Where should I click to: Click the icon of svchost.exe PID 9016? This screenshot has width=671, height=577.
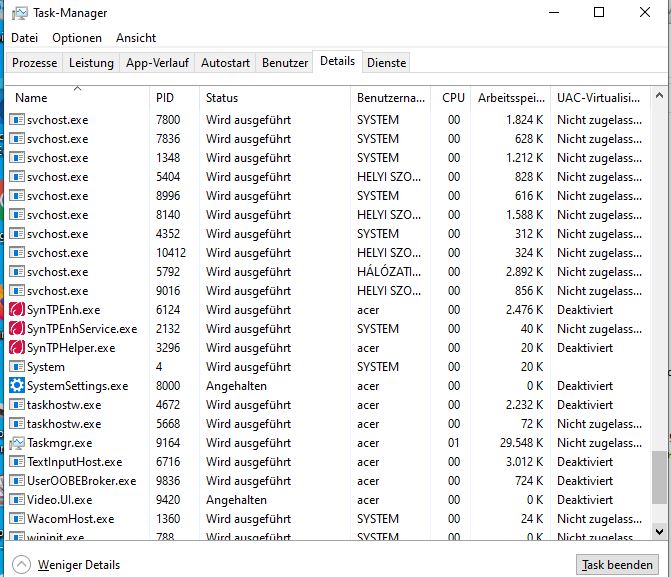[17, 291]
